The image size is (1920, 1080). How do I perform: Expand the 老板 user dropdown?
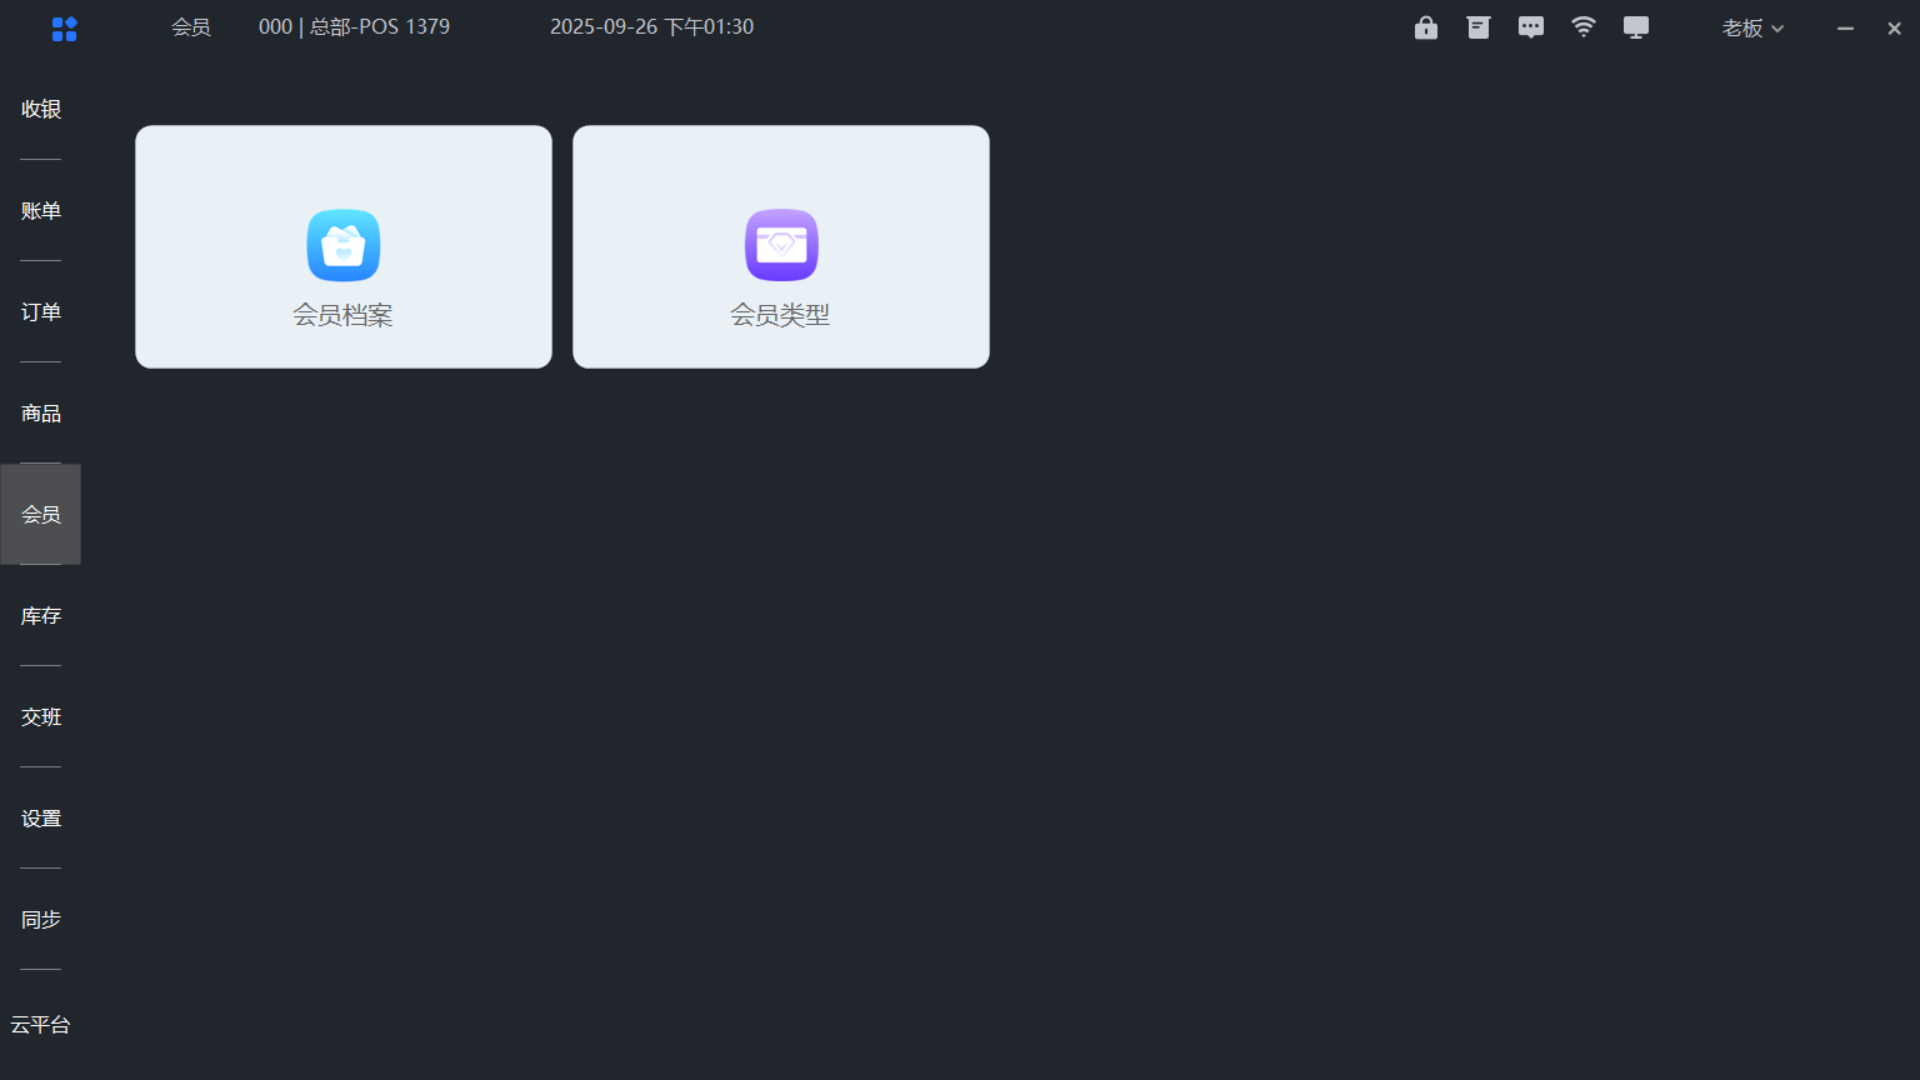1752,28
